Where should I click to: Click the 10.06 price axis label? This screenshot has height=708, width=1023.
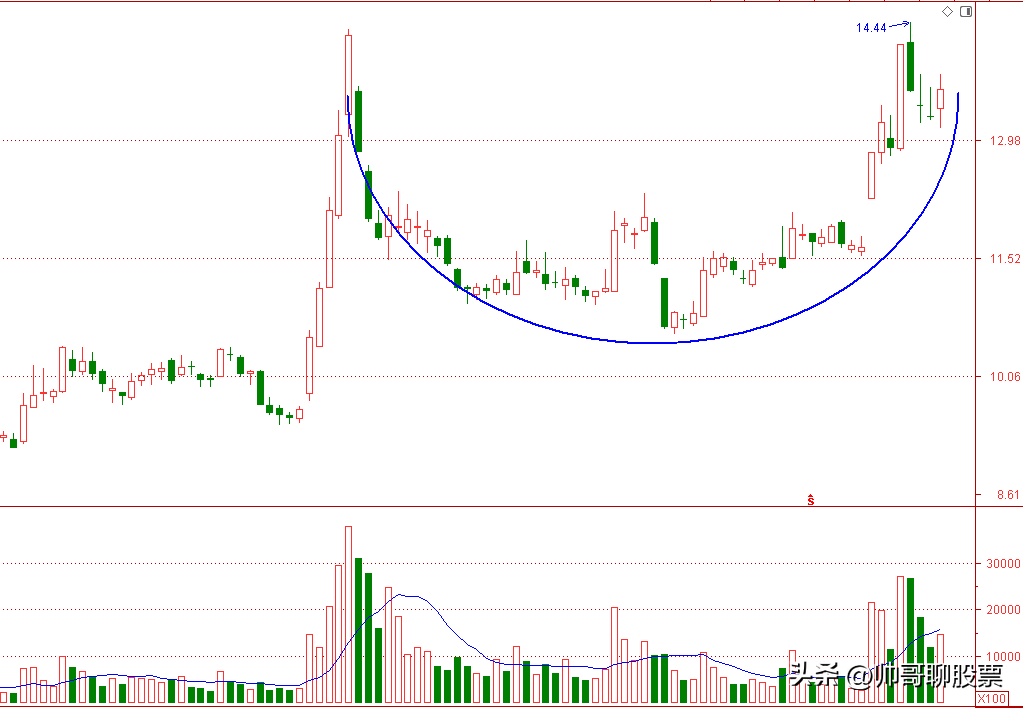(x=1005, y=377)
